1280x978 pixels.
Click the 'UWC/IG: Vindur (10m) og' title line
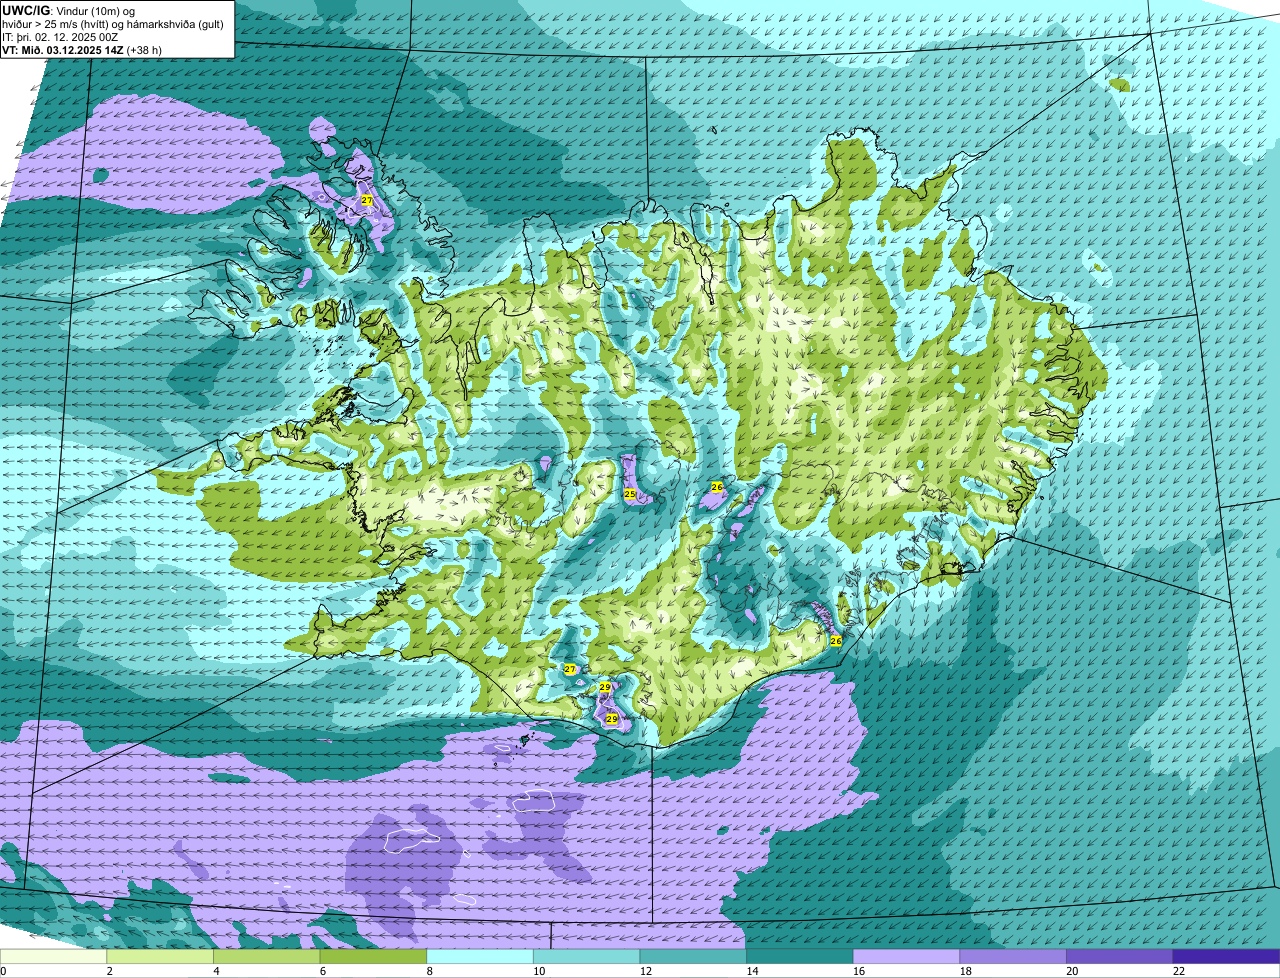[x=68, y=10]
